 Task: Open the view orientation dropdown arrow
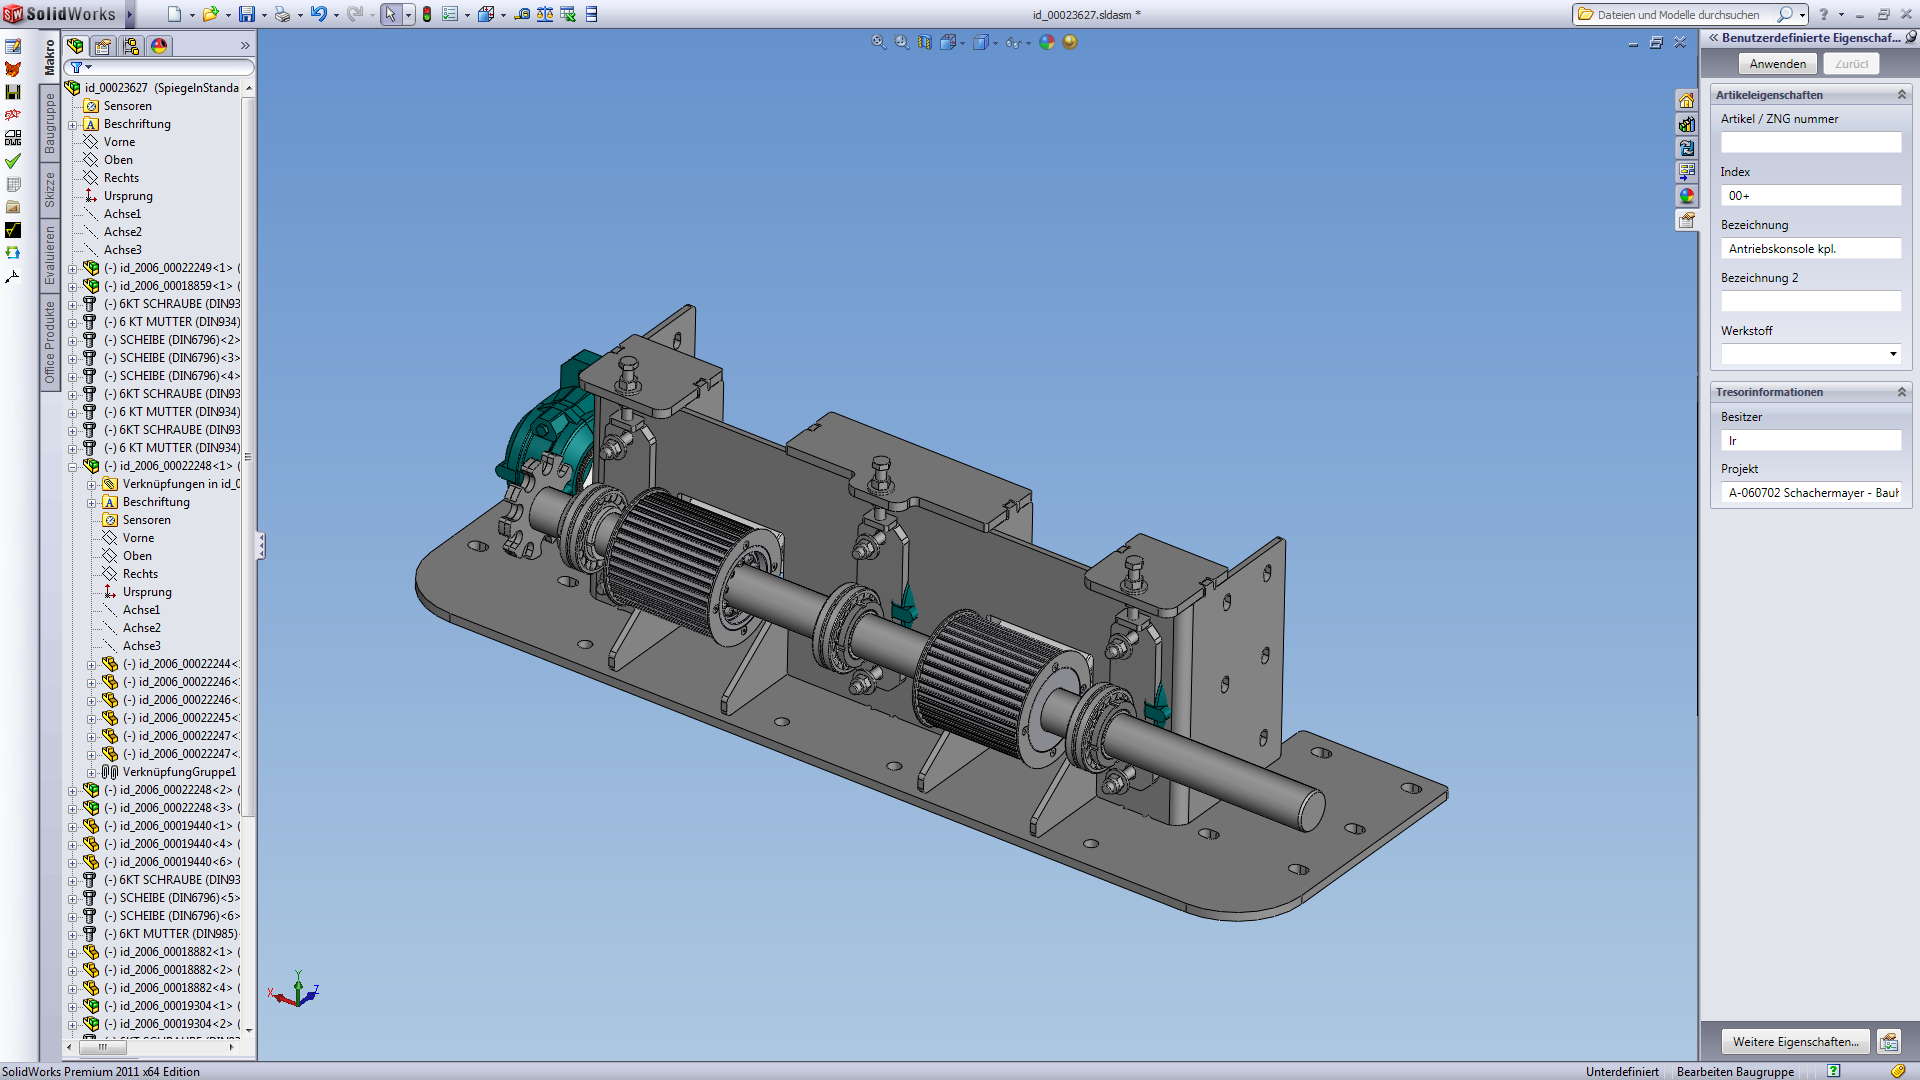click(x=962, y=43)
